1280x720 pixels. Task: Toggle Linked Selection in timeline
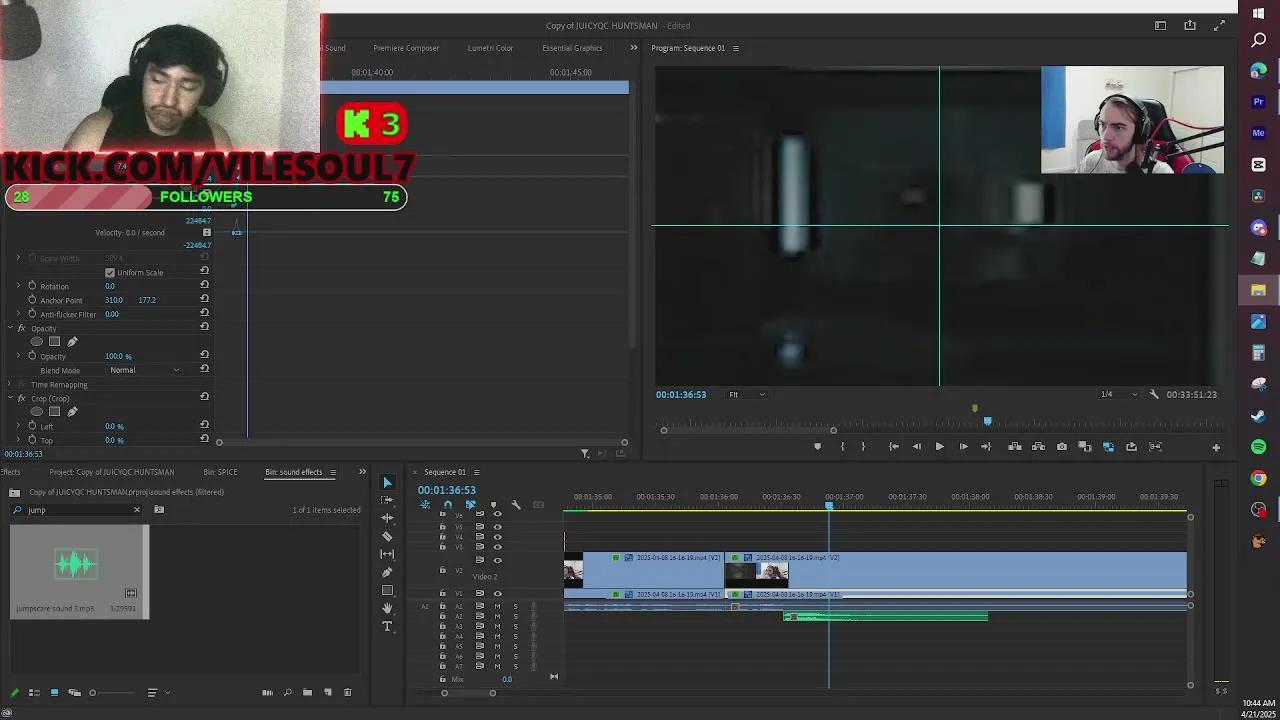point(470,505)
